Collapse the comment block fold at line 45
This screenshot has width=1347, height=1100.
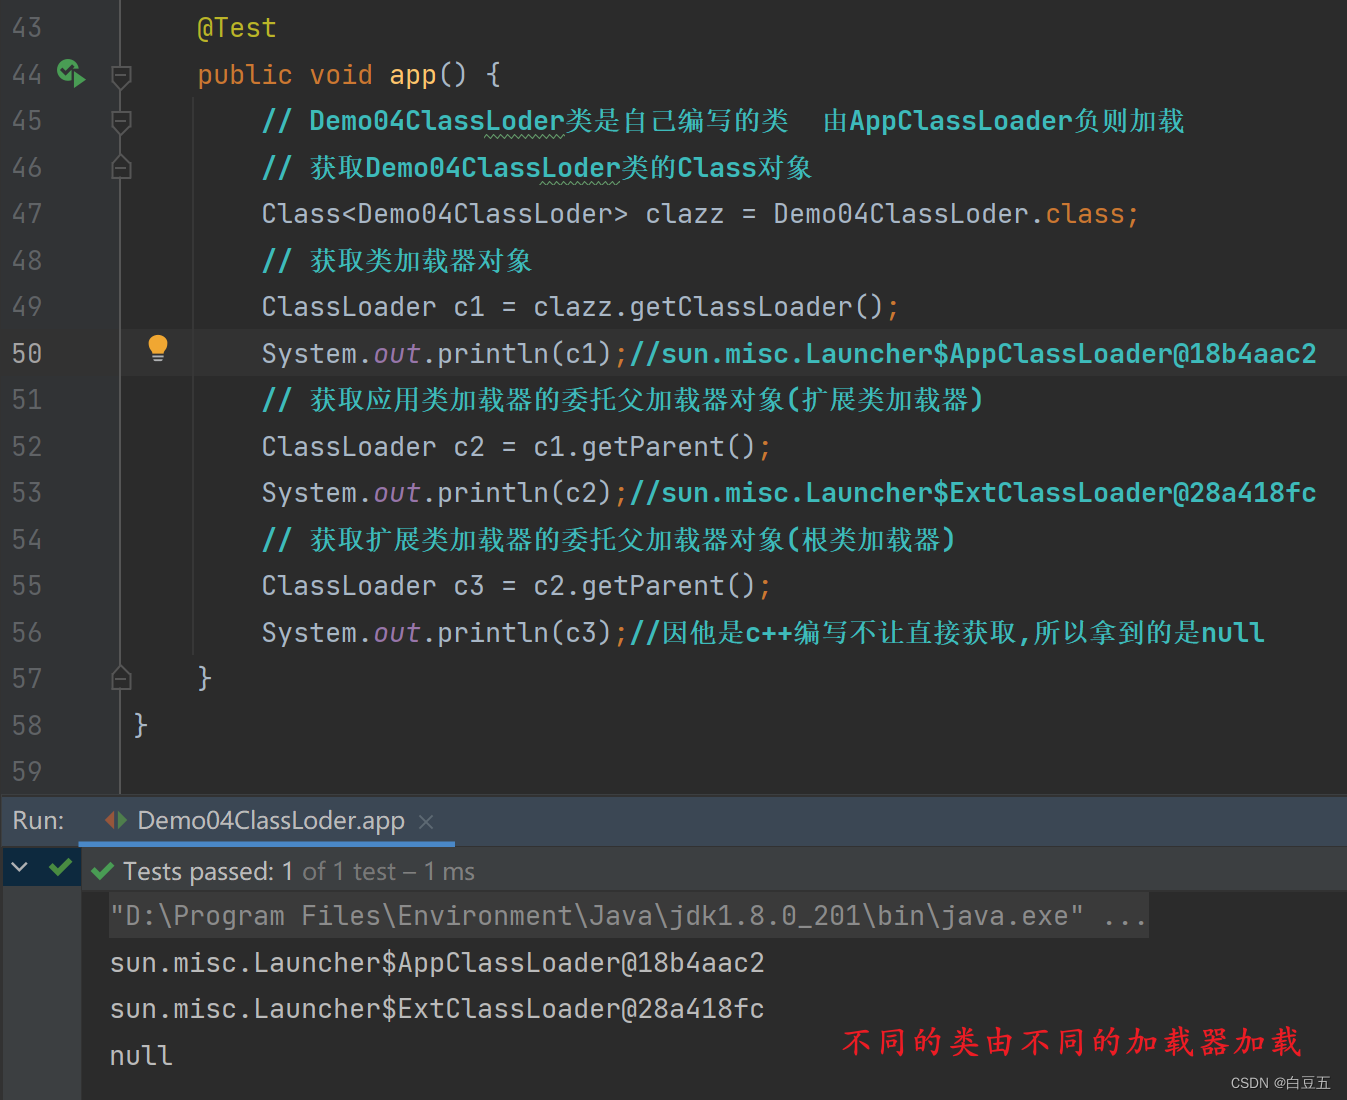[x=121, y=121]
